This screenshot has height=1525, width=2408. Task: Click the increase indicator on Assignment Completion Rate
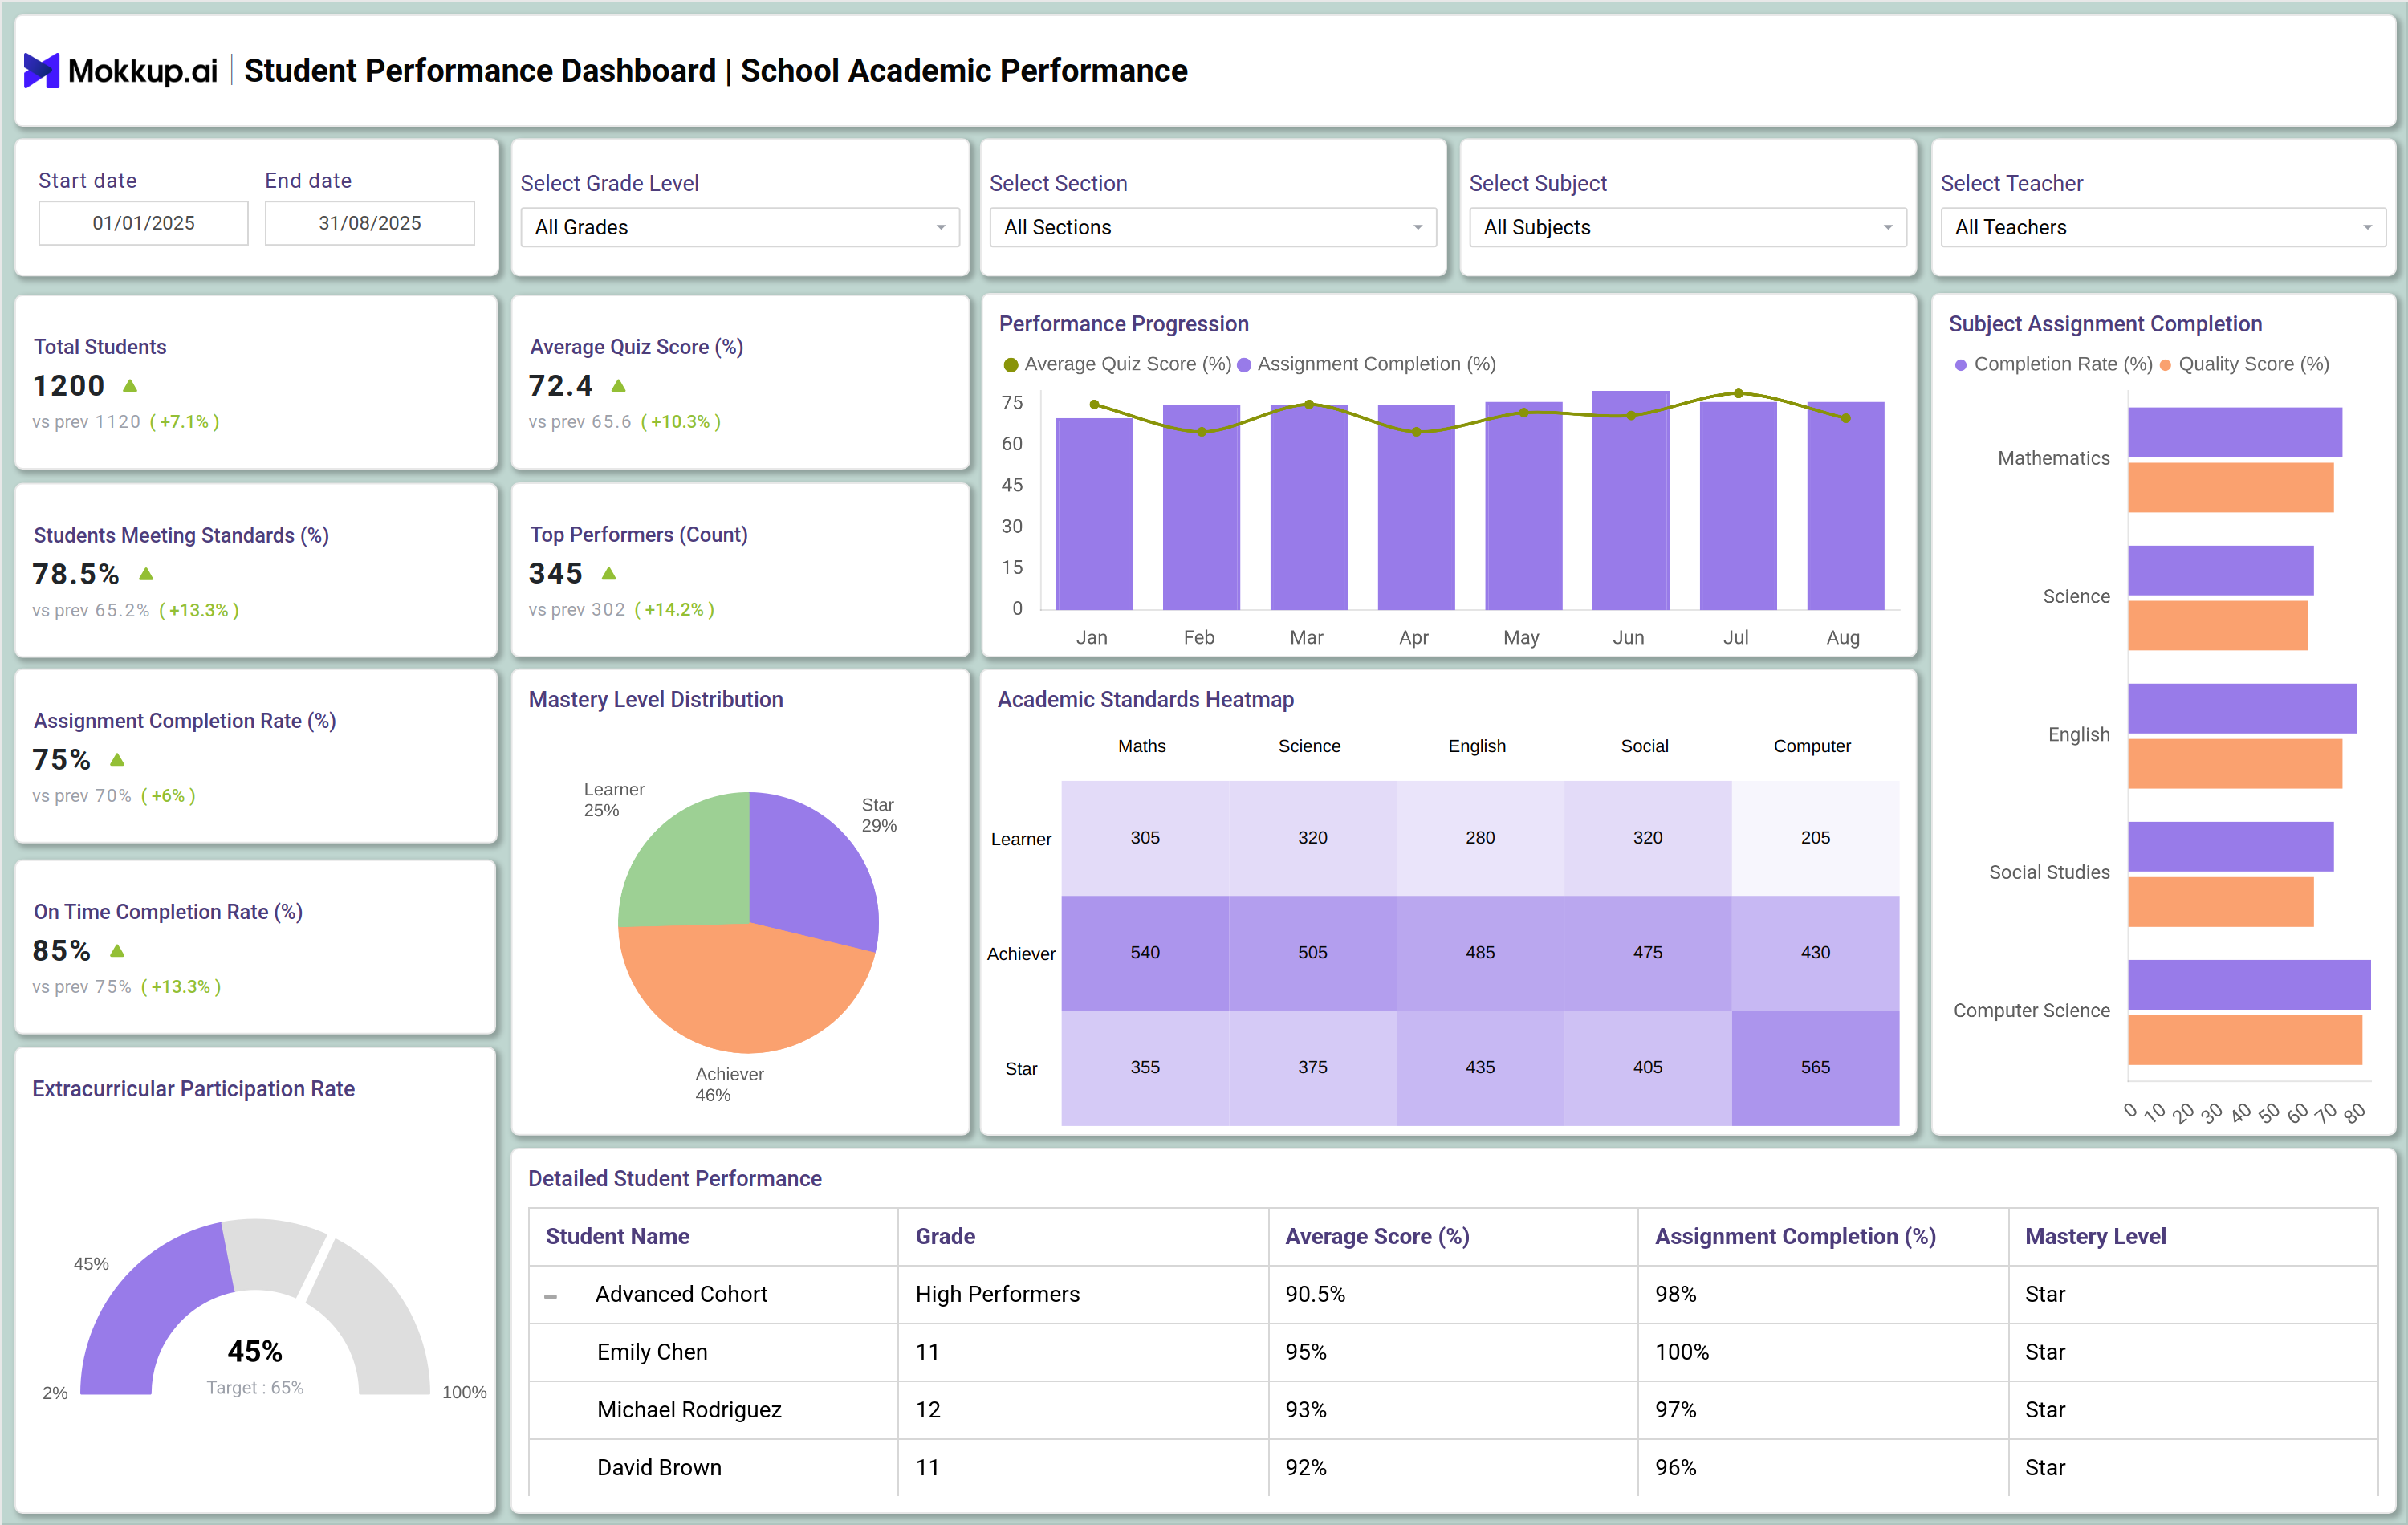click(118, 759)
